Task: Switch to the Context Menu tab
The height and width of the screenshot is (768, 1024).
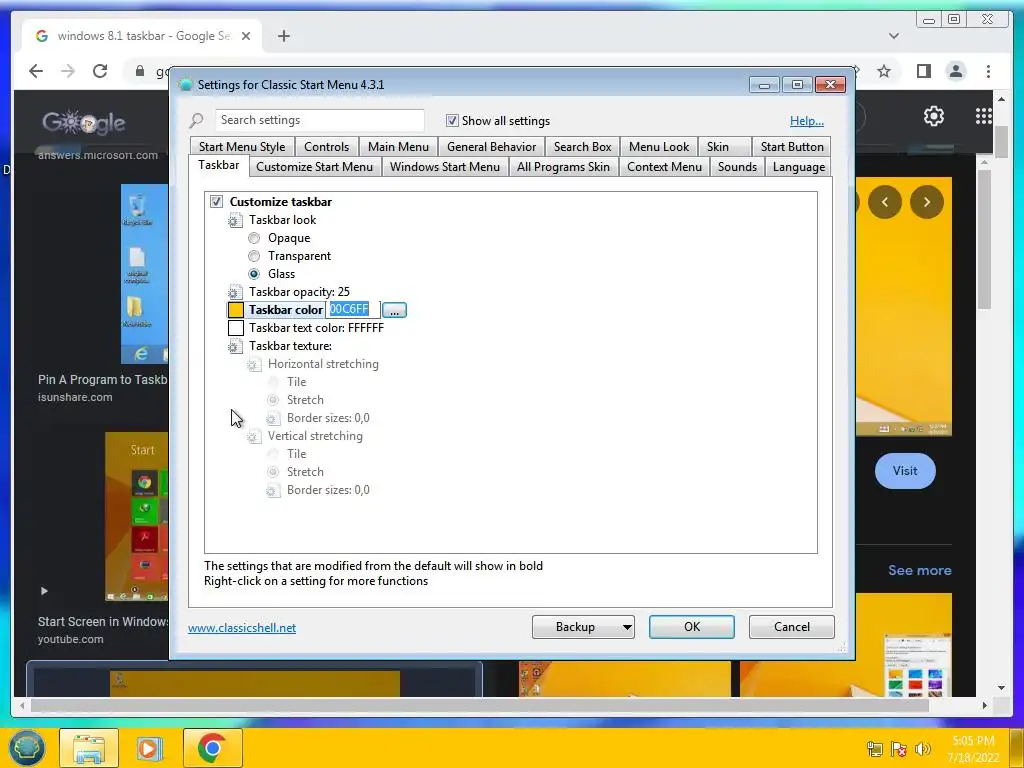Action: tap(664, 167)
